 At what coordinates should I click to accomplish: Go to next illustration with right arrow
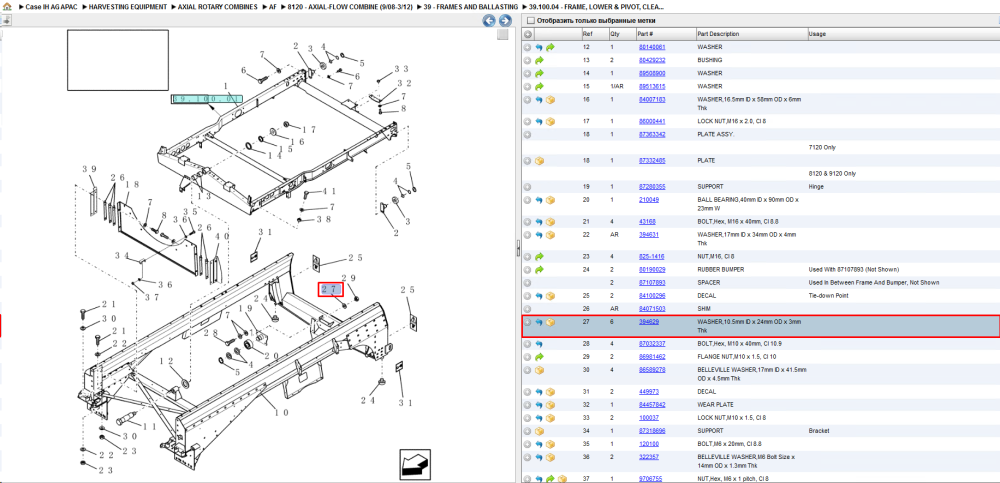tap(504, 21)
